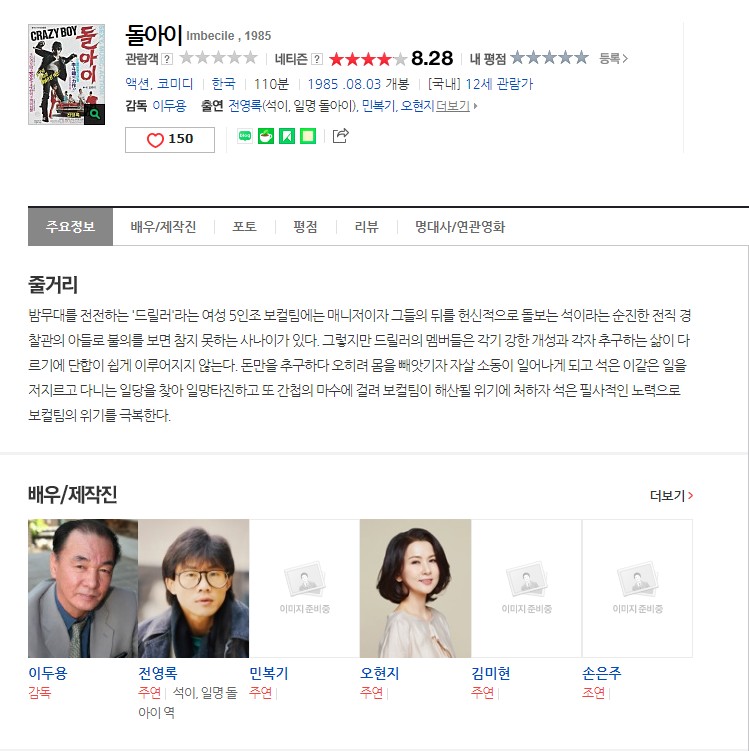This screenshot has height=751, width=749.
Task: Click the Naver bookmark share icon
Action: click(287, 137)
